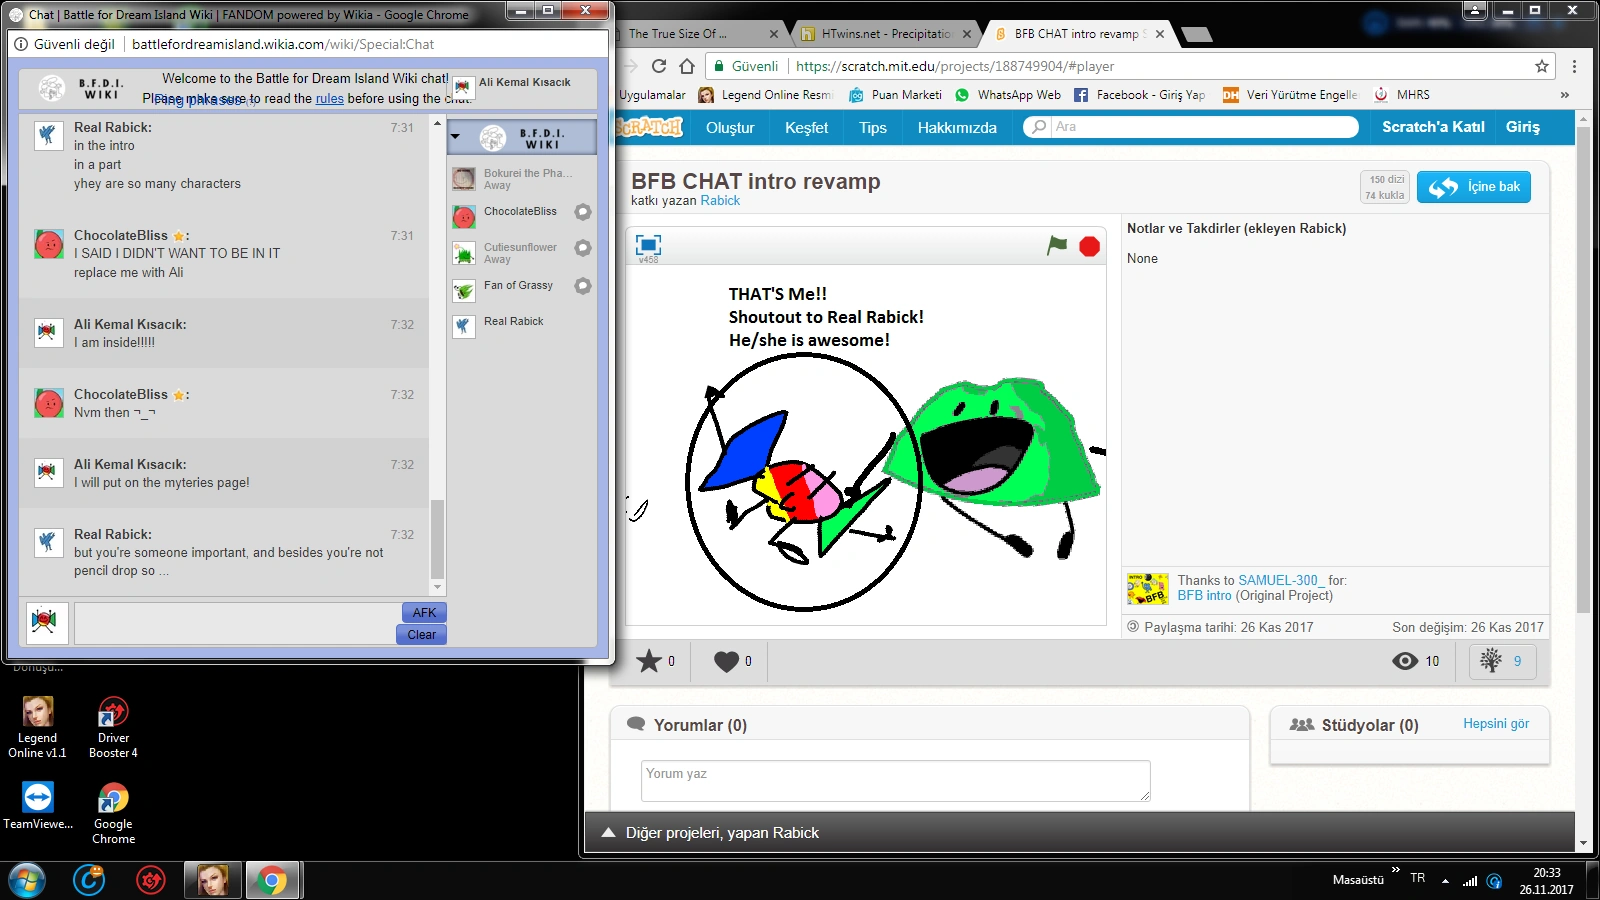Image resolution: width=1600 pixels, height=900 pixels.
Task: Stop the project with the red stop icon
Action: (1089, 246)
